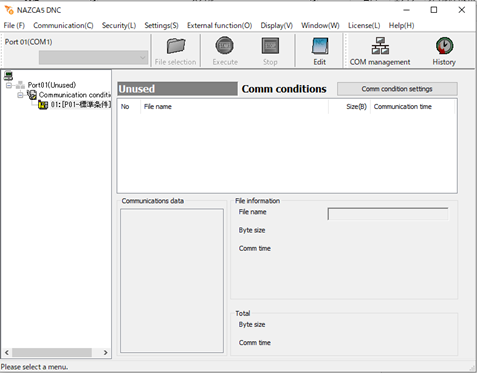Open the Display(V) menu

point(277,25)
